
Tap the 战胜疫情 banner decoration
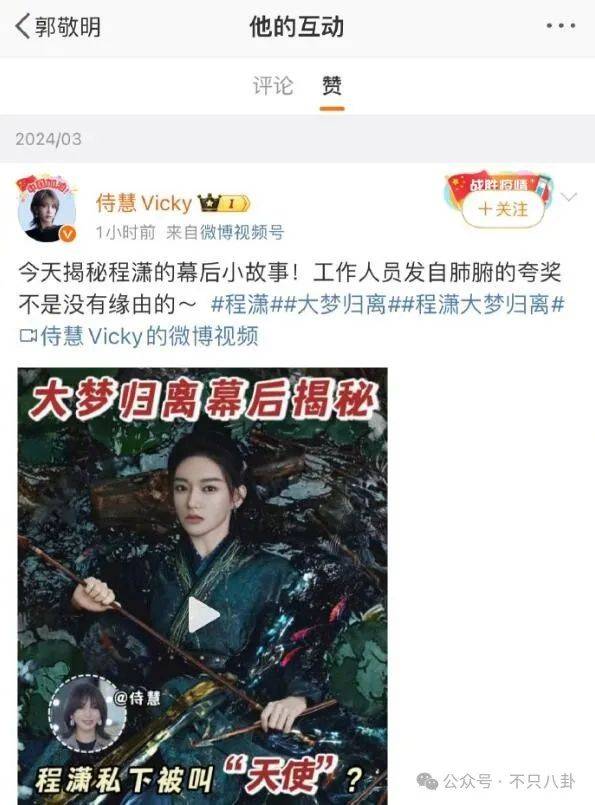click(500, 184)
